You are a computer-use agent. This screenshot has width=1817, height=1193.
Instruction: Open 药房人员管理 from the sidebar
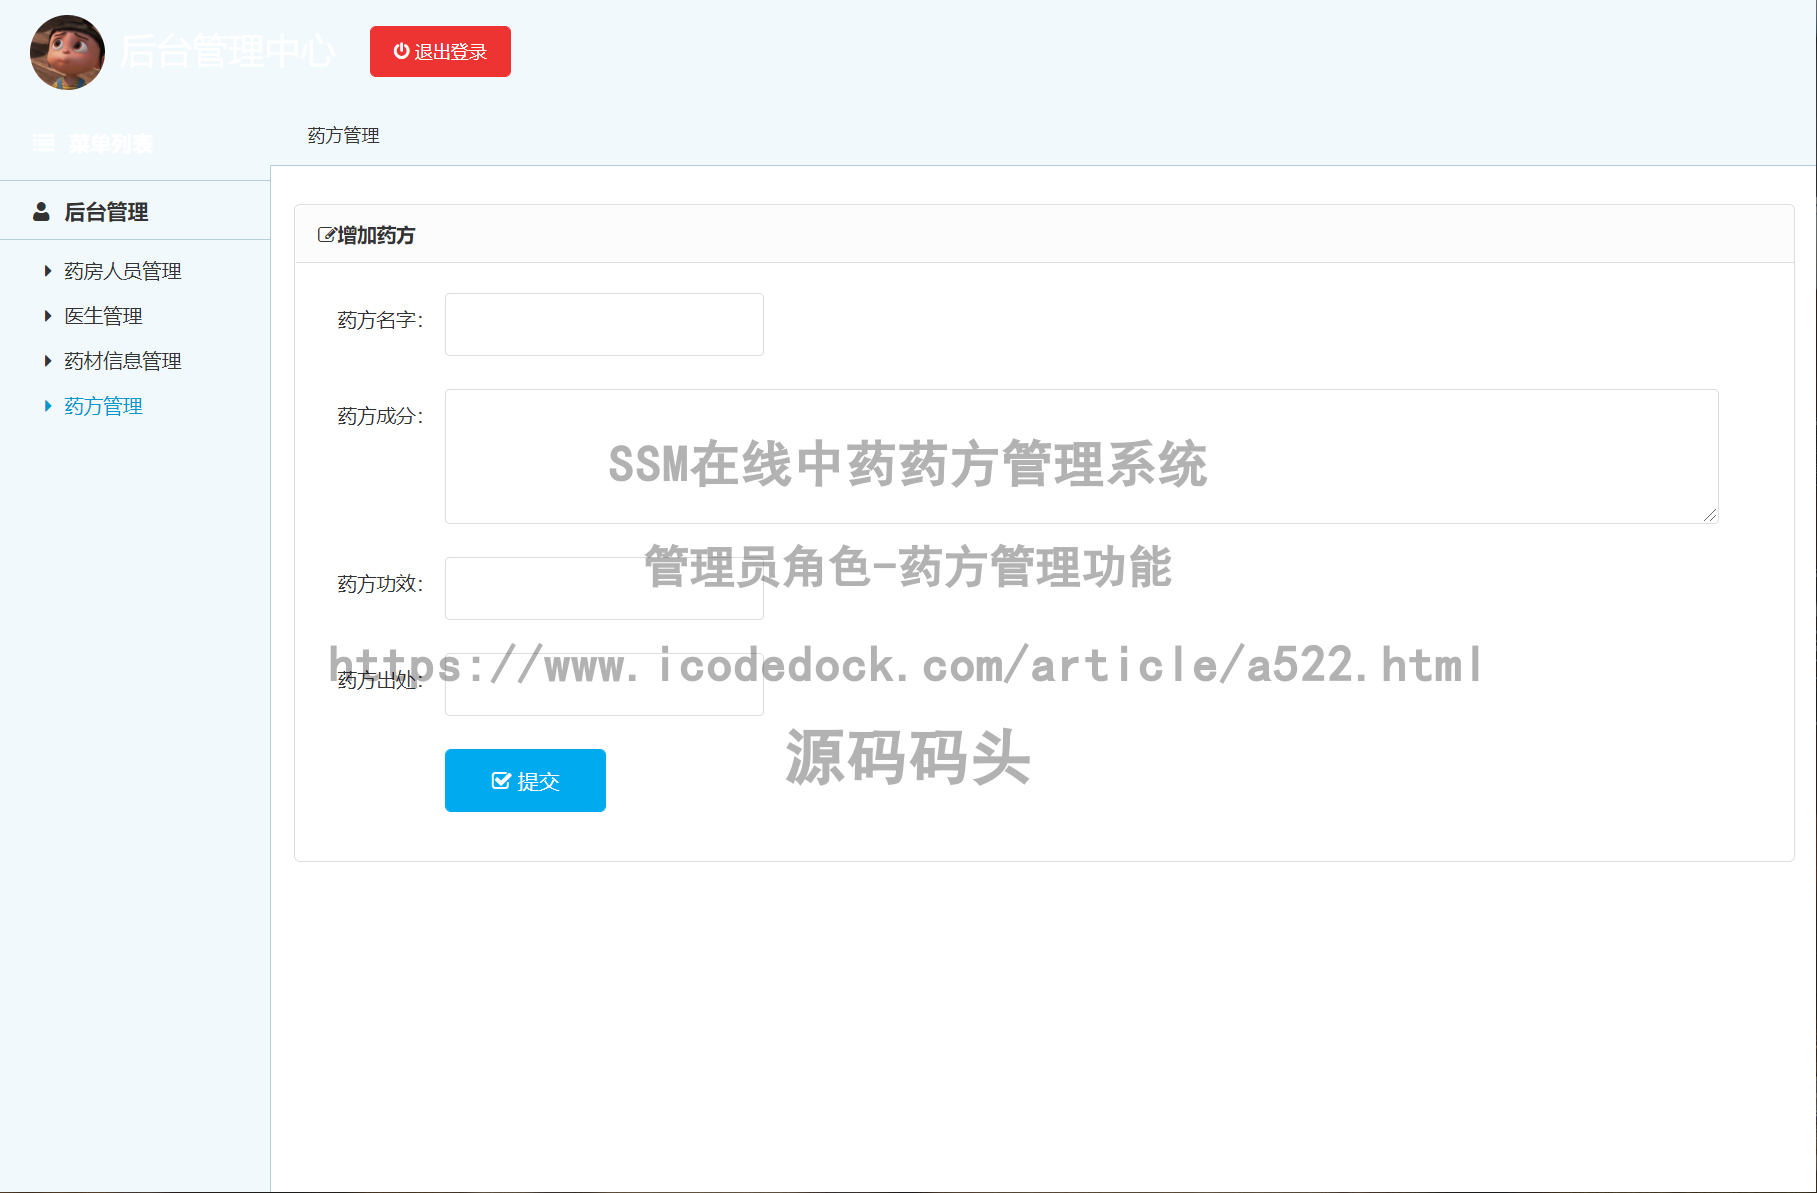122,270
